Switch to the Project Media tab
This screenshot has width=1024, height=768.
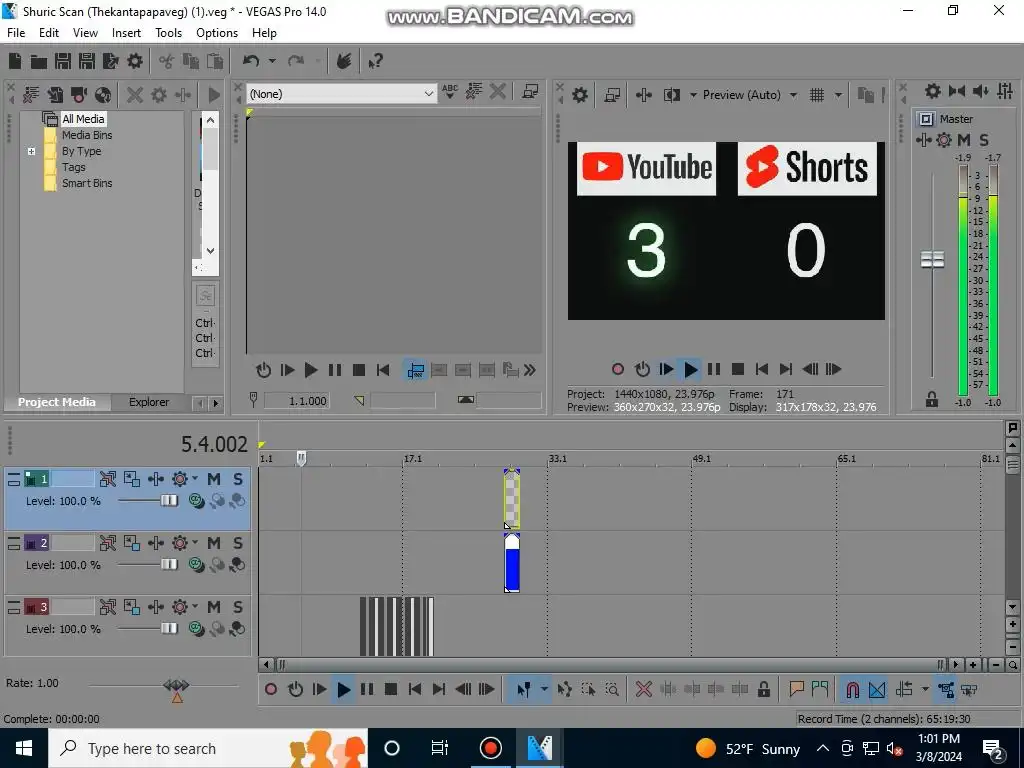pyautogui.click(x=57, y=402)
